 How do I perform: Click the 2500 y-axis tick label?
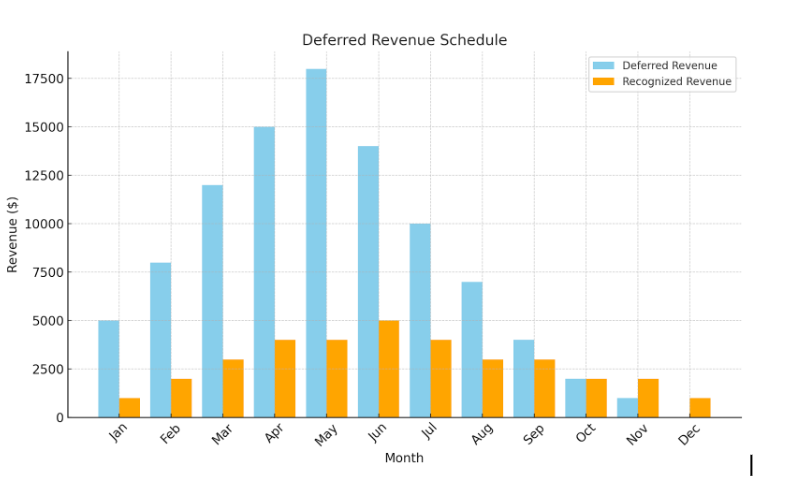(x=48, y=369)
